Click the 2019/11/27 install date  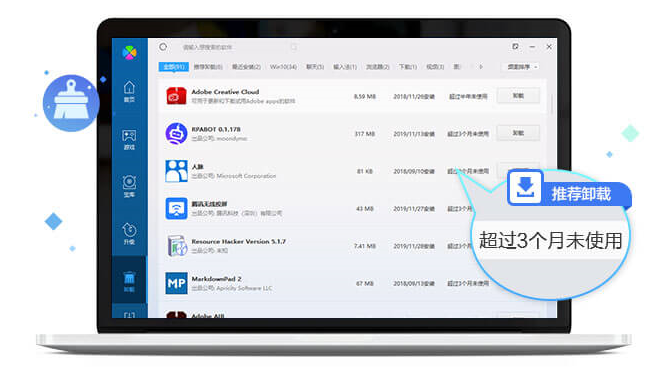[414, 209]
